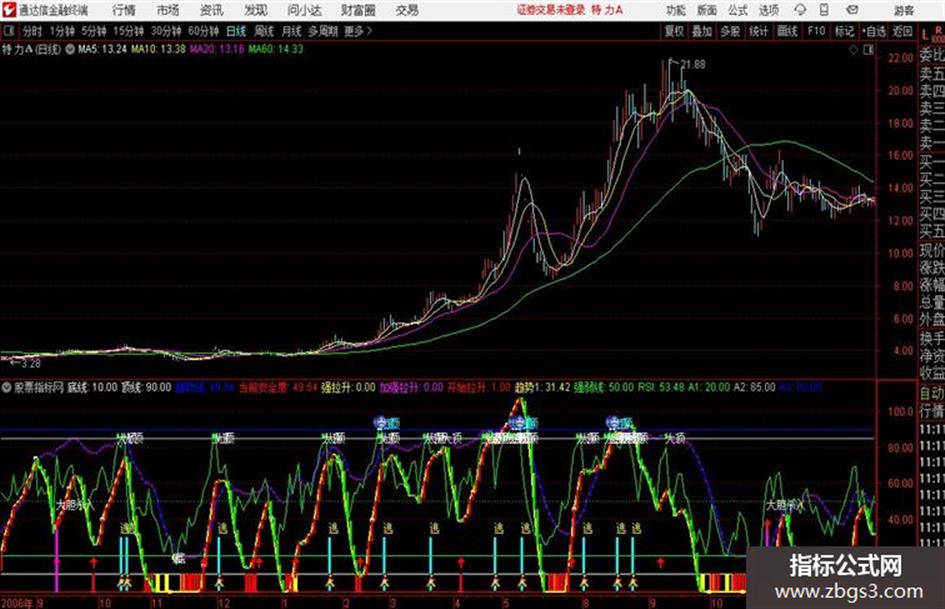The image size is (945, 609).
Task: Click the envelope message icon
Action: tap(852, 10)
